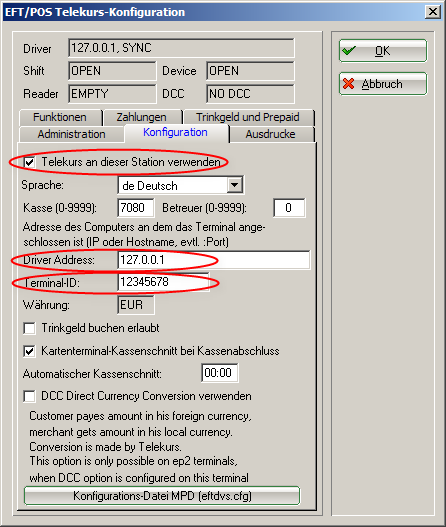Screen dimensions: 446x527
Task: Go to Trinkgeld und Prepaid tab
Action: [x=248, y=117]
